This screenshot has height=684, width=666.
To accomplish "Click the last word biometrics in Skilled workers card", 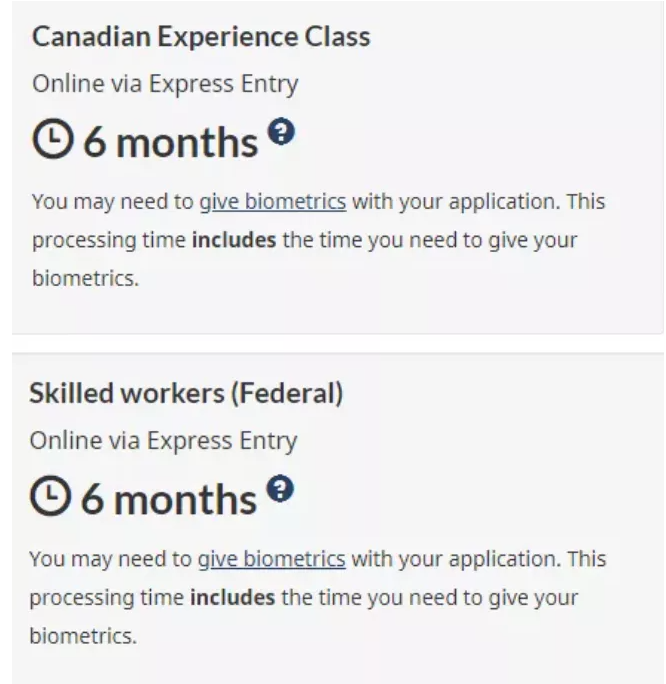I will tap(81, 633).
